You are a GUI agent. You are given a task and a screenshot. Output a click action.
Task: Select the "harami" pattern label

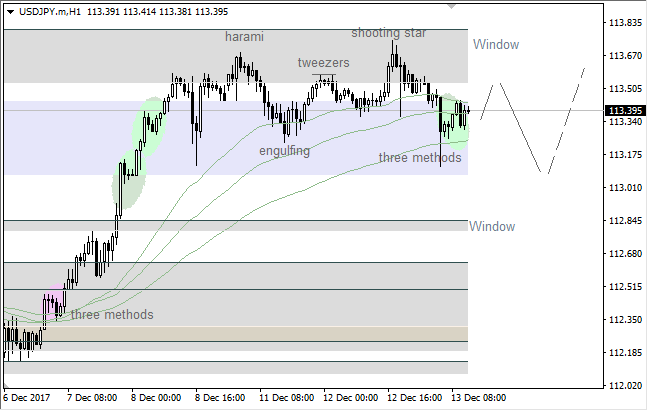(244, 37)
